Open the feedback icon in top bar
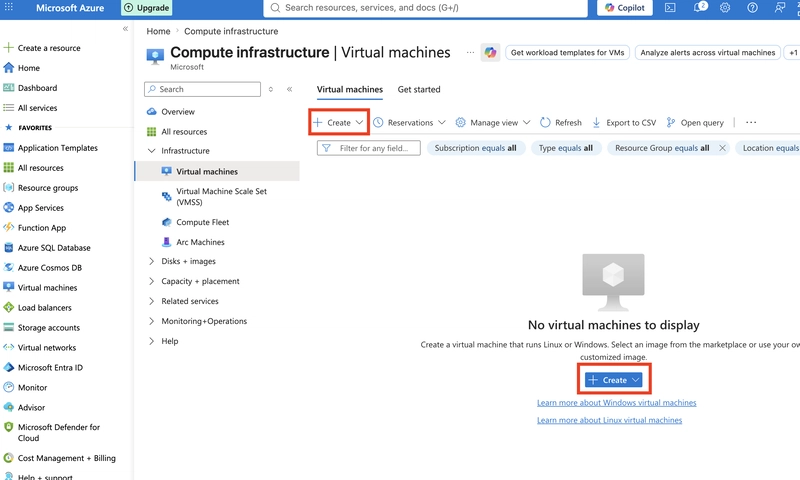Viewport: 800px width, 480px height. click(780, 8)
